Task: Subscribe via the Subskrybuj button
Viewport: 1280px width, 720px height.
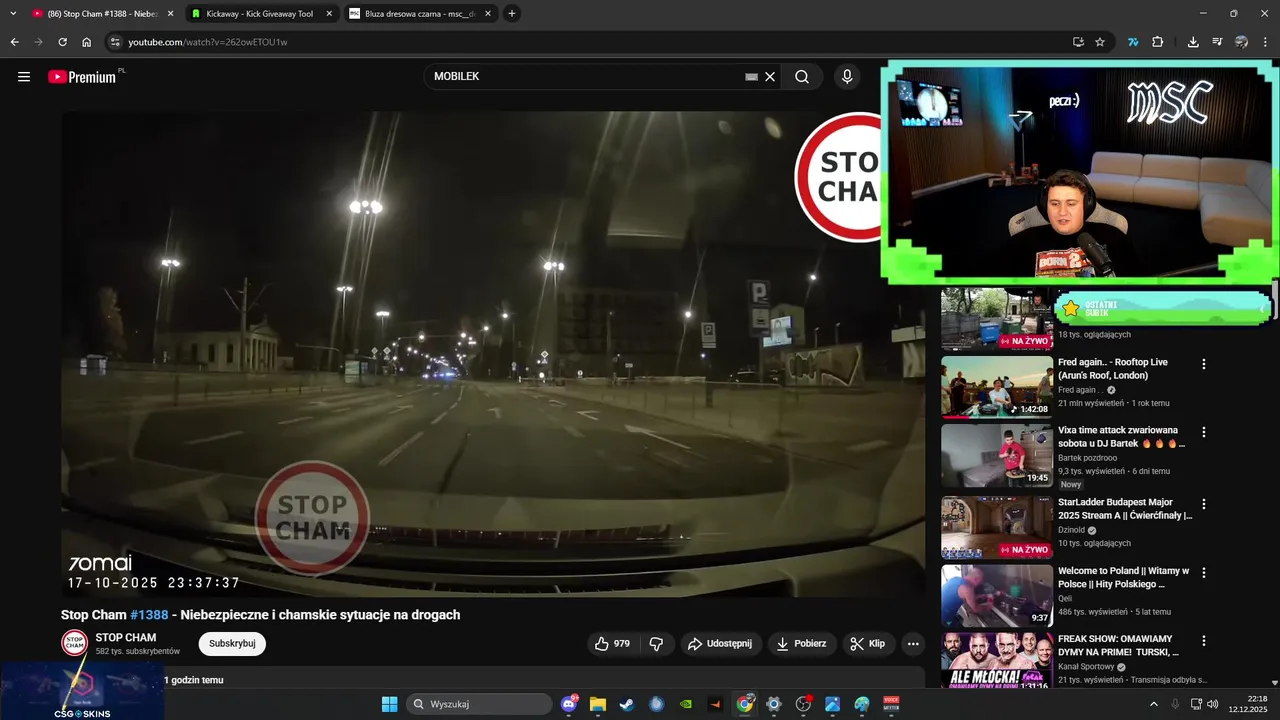Action: 232,644
